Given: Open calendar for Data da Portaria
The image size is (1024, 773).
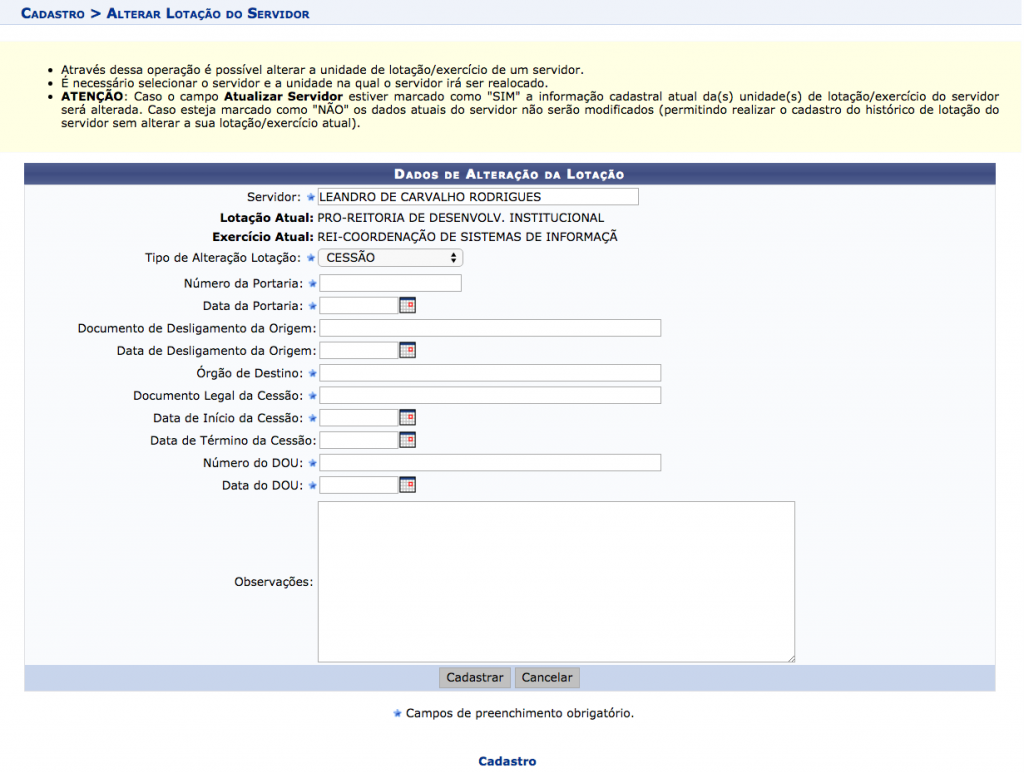Looking at the screenshot, I should coord(407,306).
